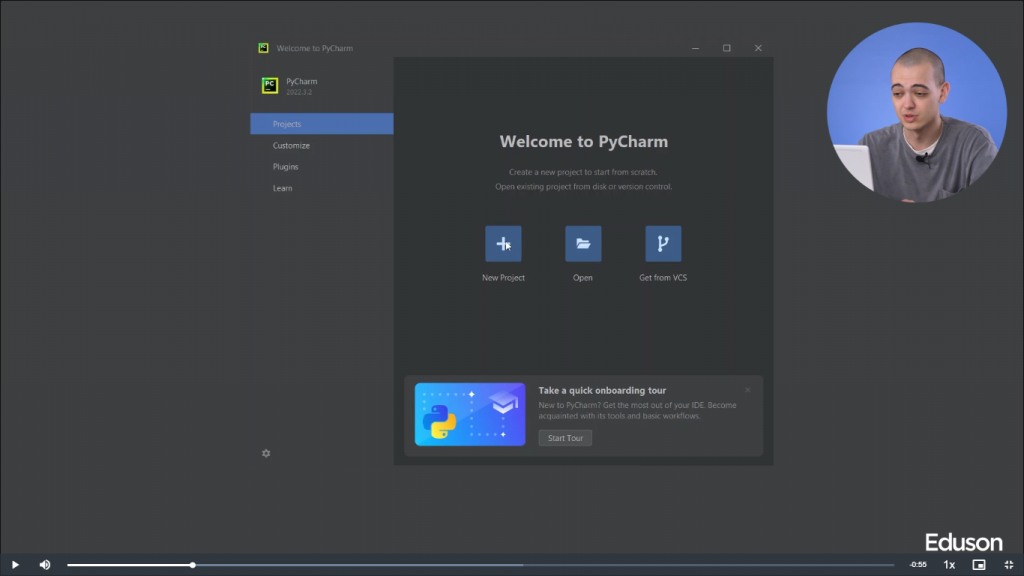Click the "Get from VCS" label
This screenshot has height=576, width=1024.
[x=663, y=278]
